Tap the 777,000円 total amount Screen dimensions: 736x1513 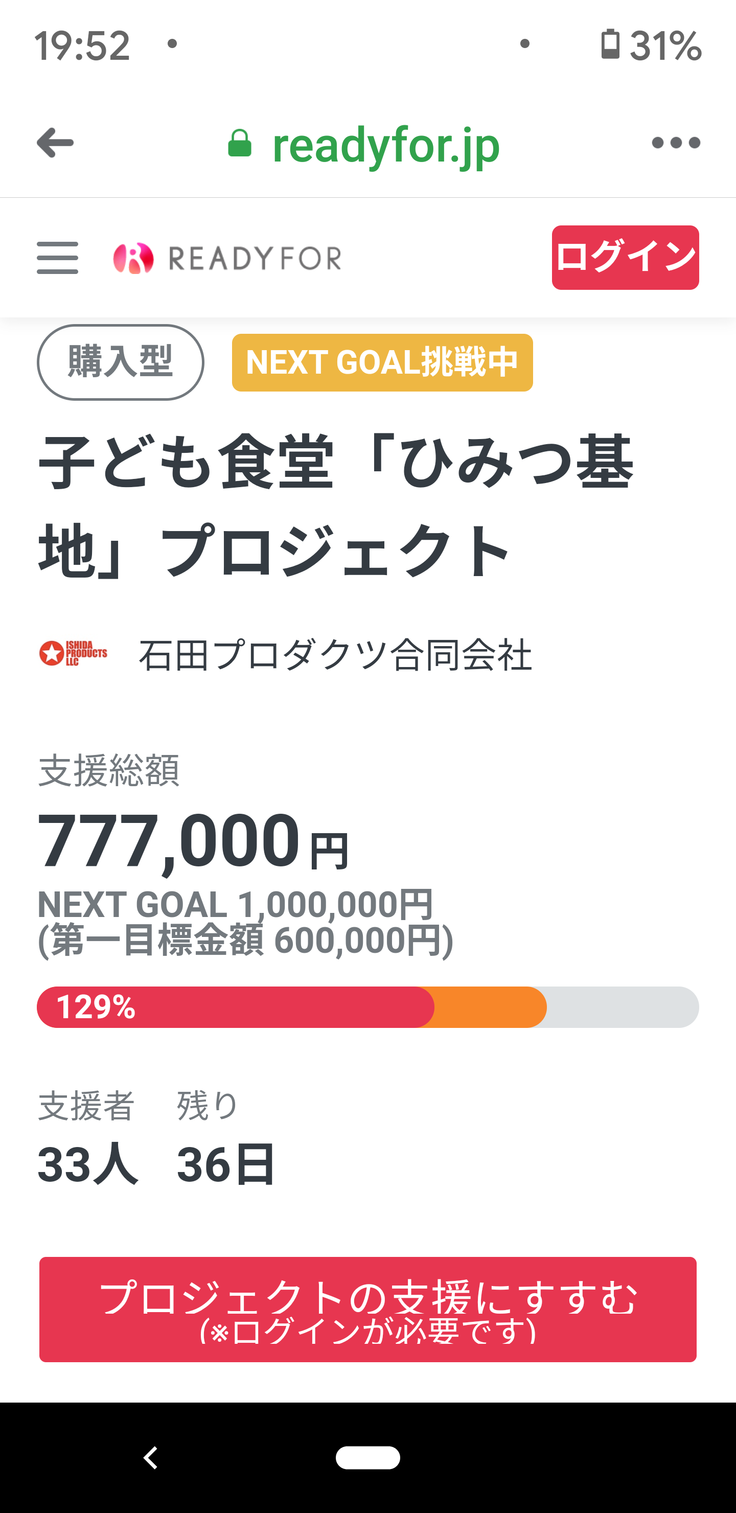pos(192,842)
